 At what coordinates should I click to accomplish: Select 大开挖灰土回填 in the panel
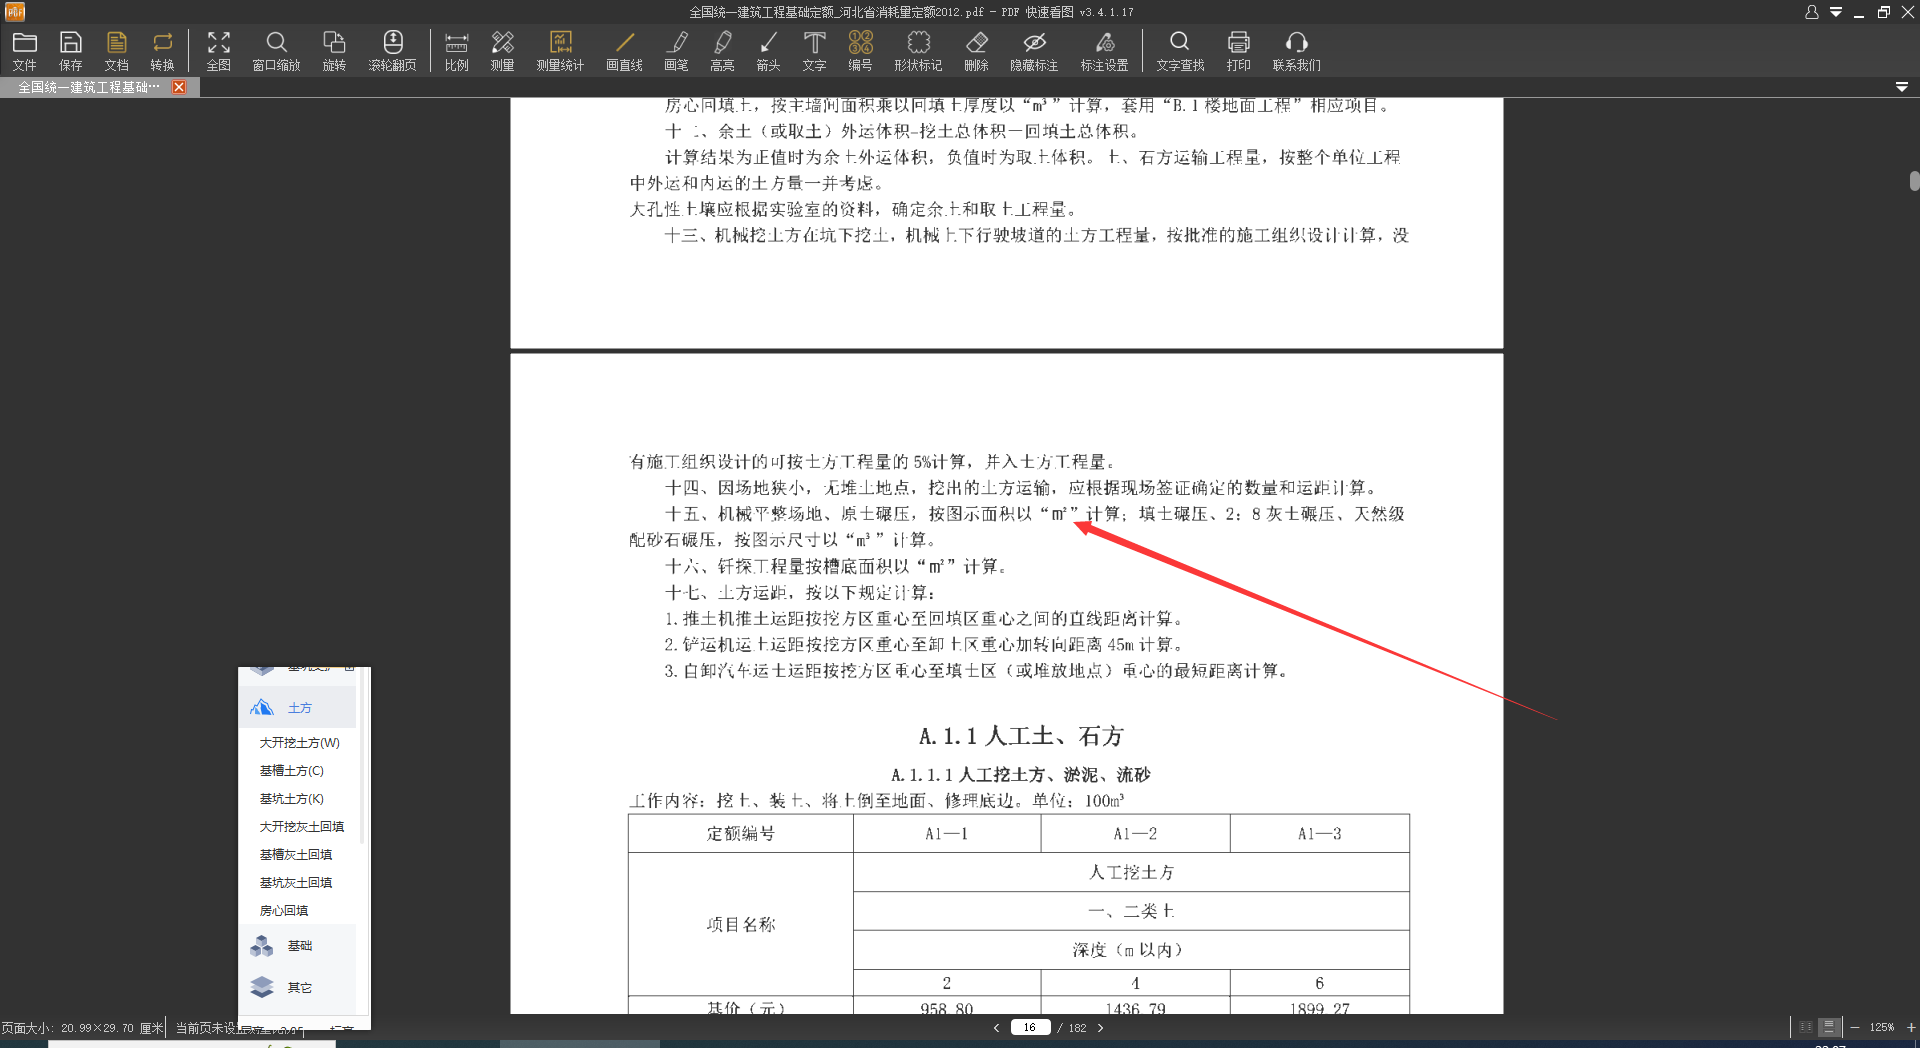pyautogui.click(x=301, y=827)
